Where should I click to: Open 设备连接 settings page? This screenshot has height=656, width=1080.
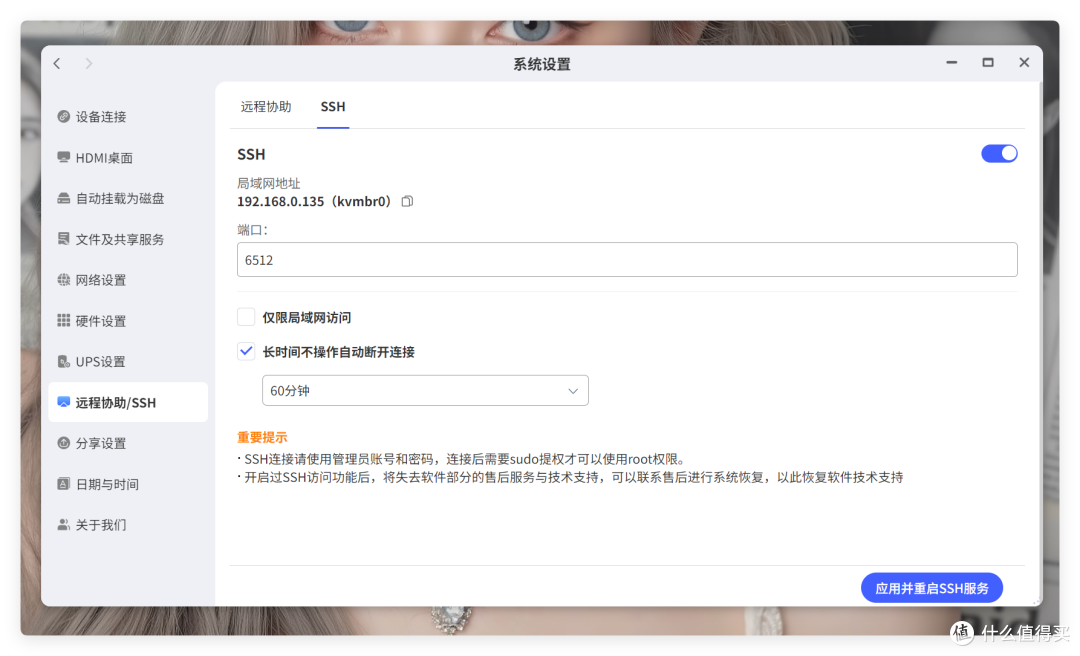(128, 116)
